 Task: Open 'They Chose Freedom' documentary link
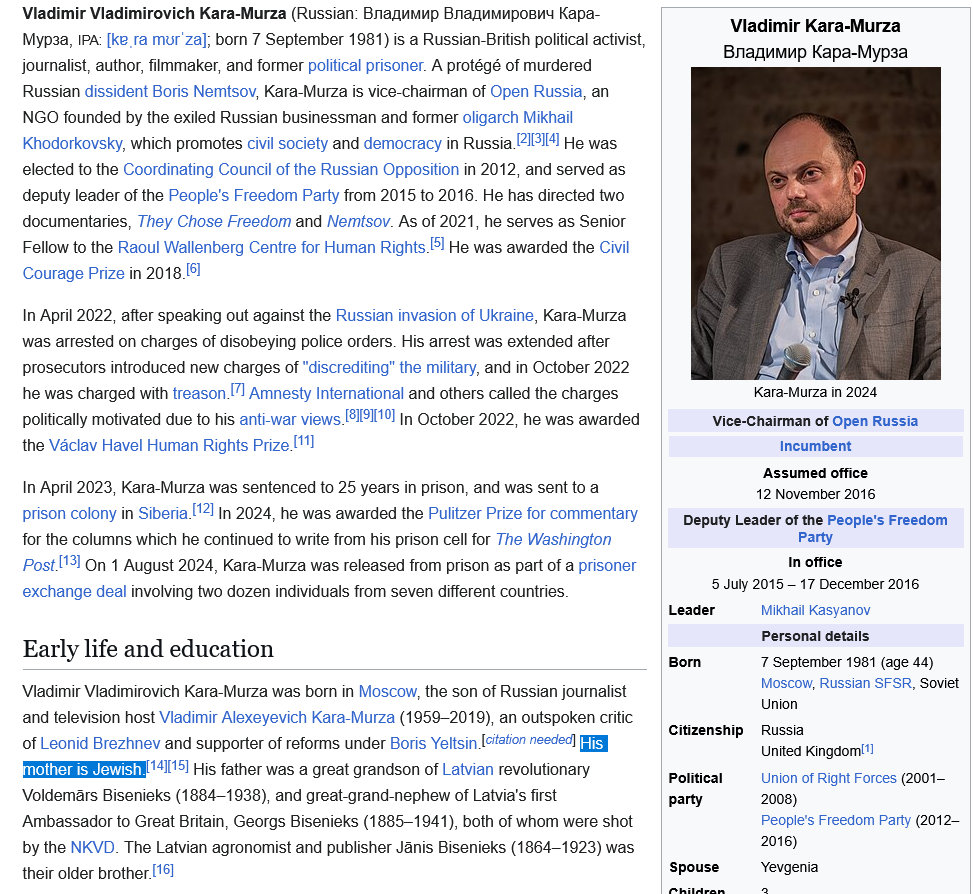(x=214, y=222)
